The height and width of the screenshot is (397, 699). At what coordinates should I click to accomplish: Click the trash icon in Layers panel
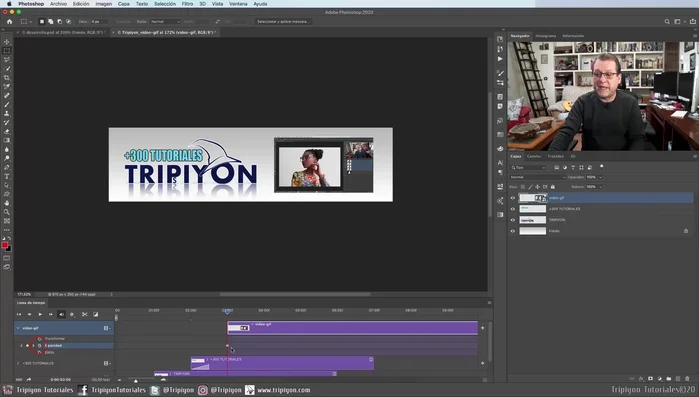click(x=687, y=379)
